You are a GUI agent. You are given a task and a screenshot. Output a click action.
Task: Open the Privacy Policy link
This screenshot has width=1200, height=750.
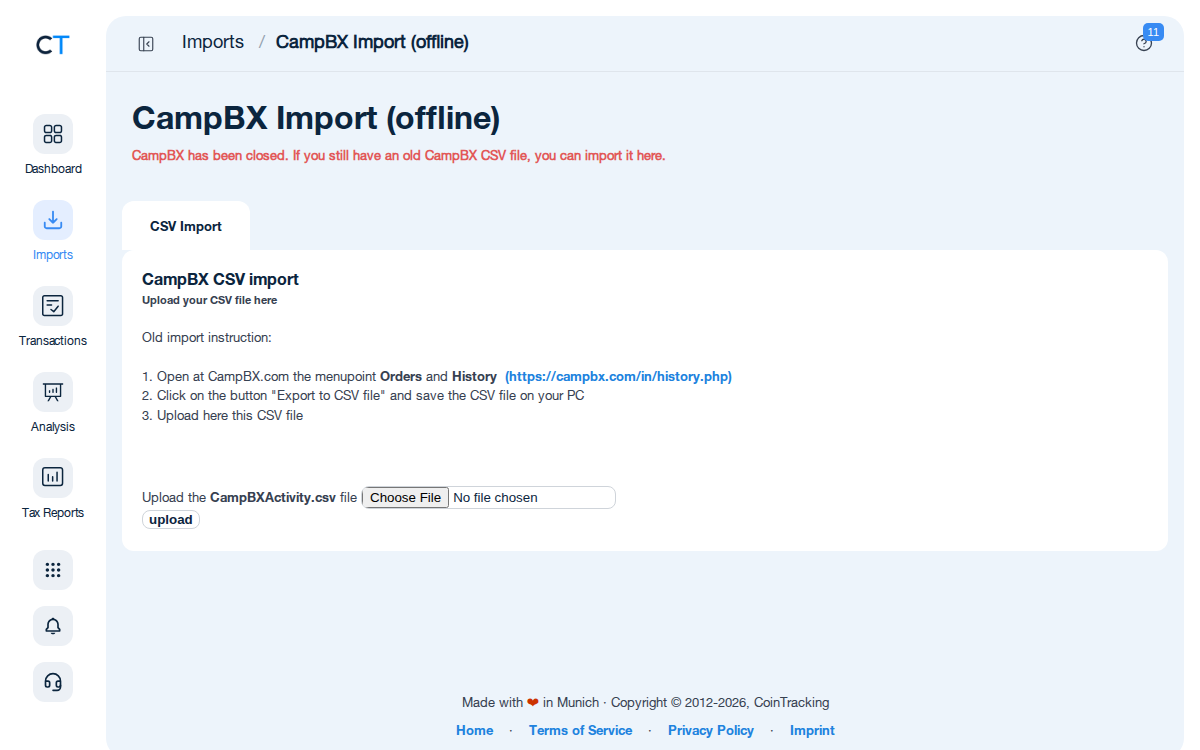click(x=711, y=730)
